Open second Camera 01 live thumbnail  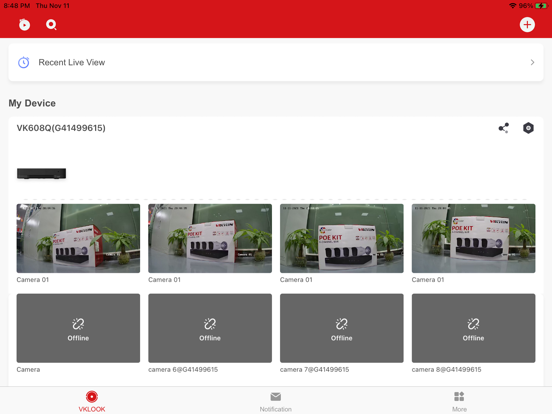[210, 238]
